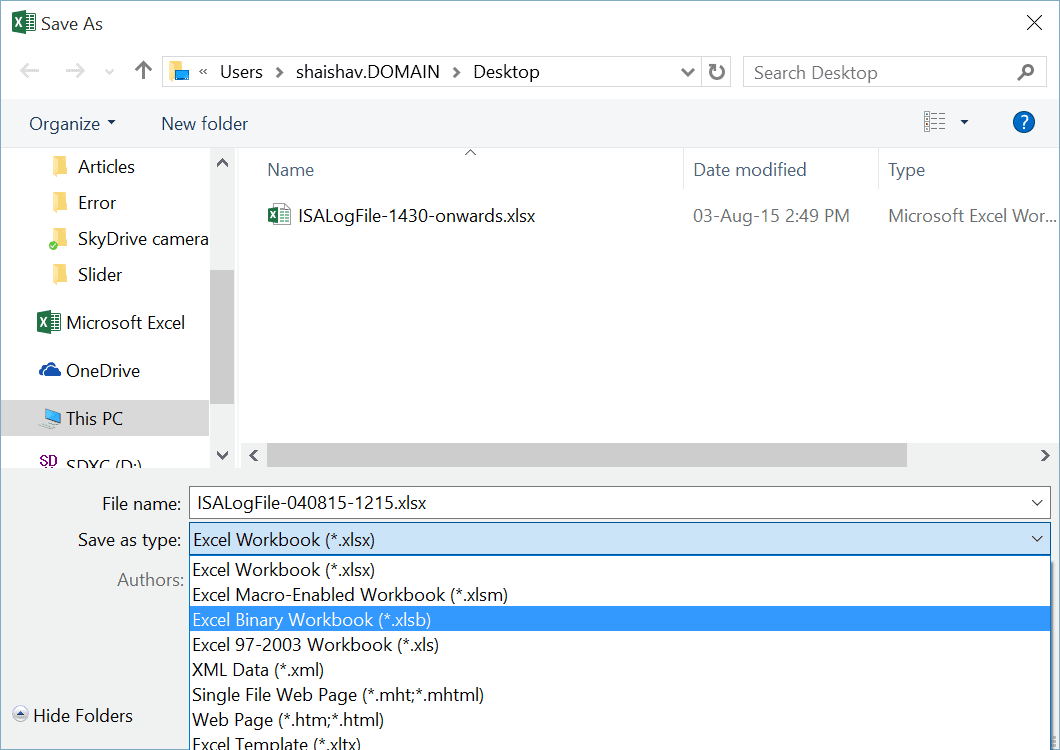The image size is (1060, 750).
Task: Choose Excel Macro-Enabled Workbook (*.xlsm)
Action: tap(620, 594)
